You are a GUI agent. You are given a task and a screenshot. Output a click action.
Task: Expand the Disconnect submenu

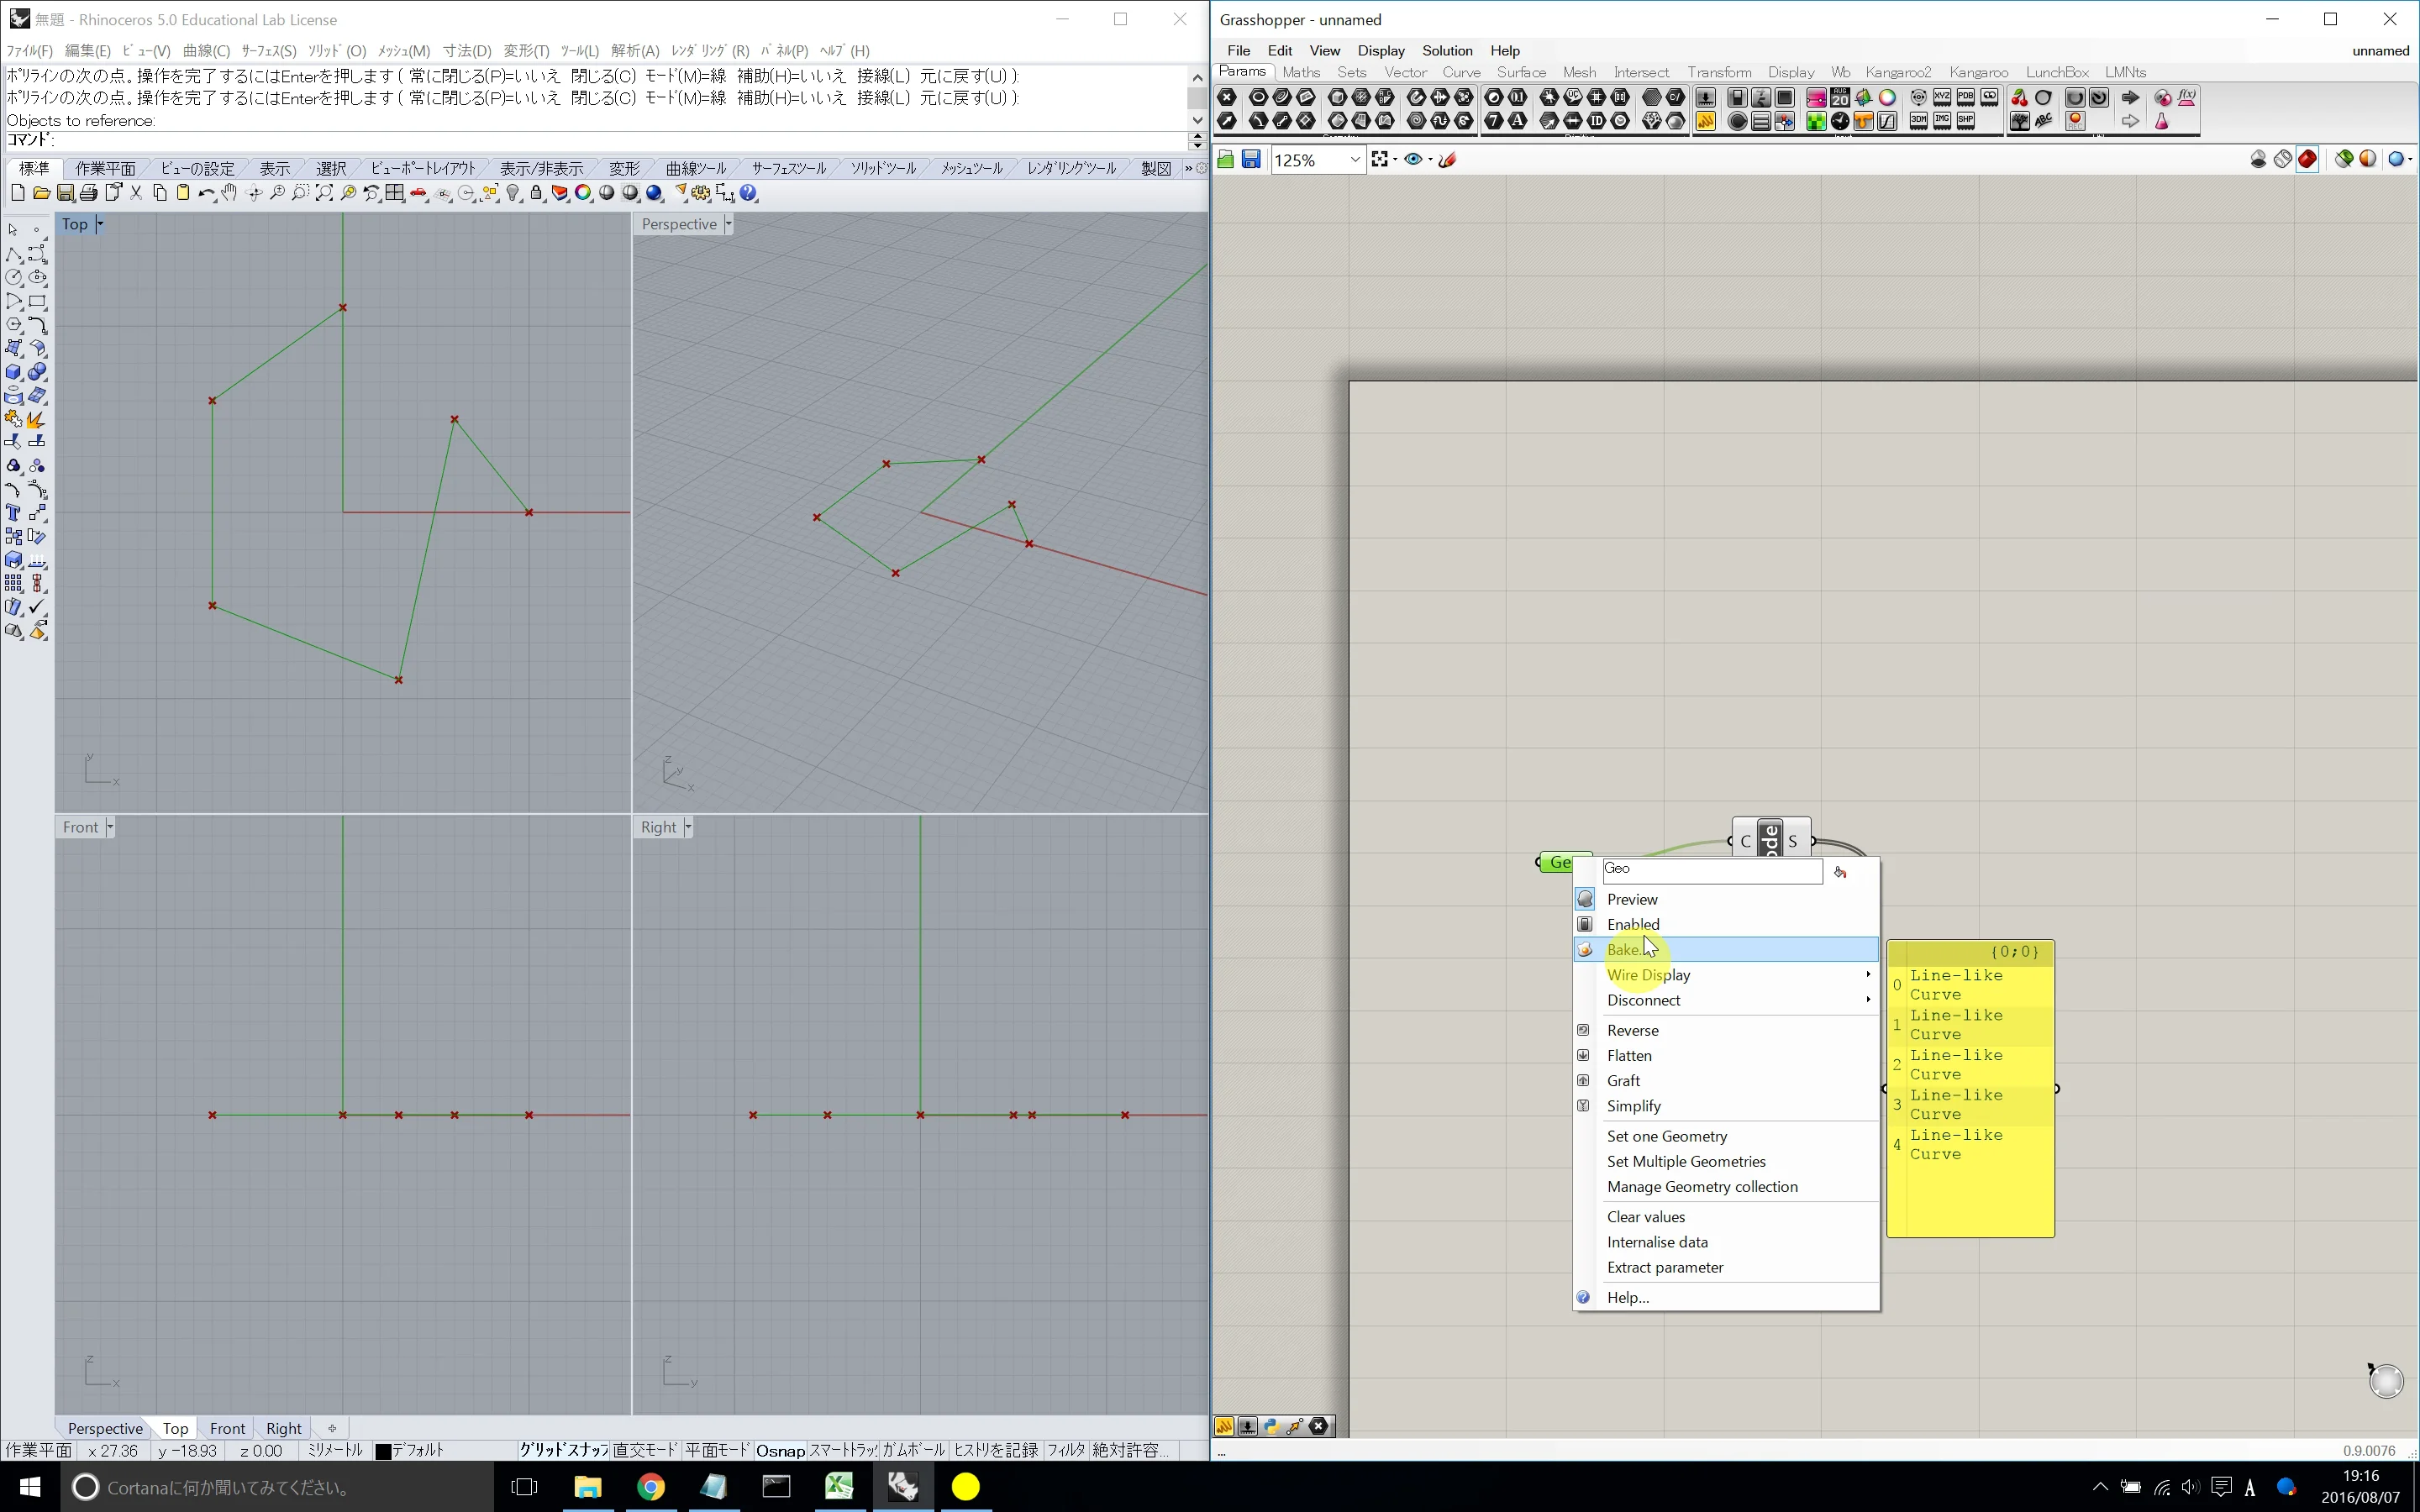tap(1727, 1000)
